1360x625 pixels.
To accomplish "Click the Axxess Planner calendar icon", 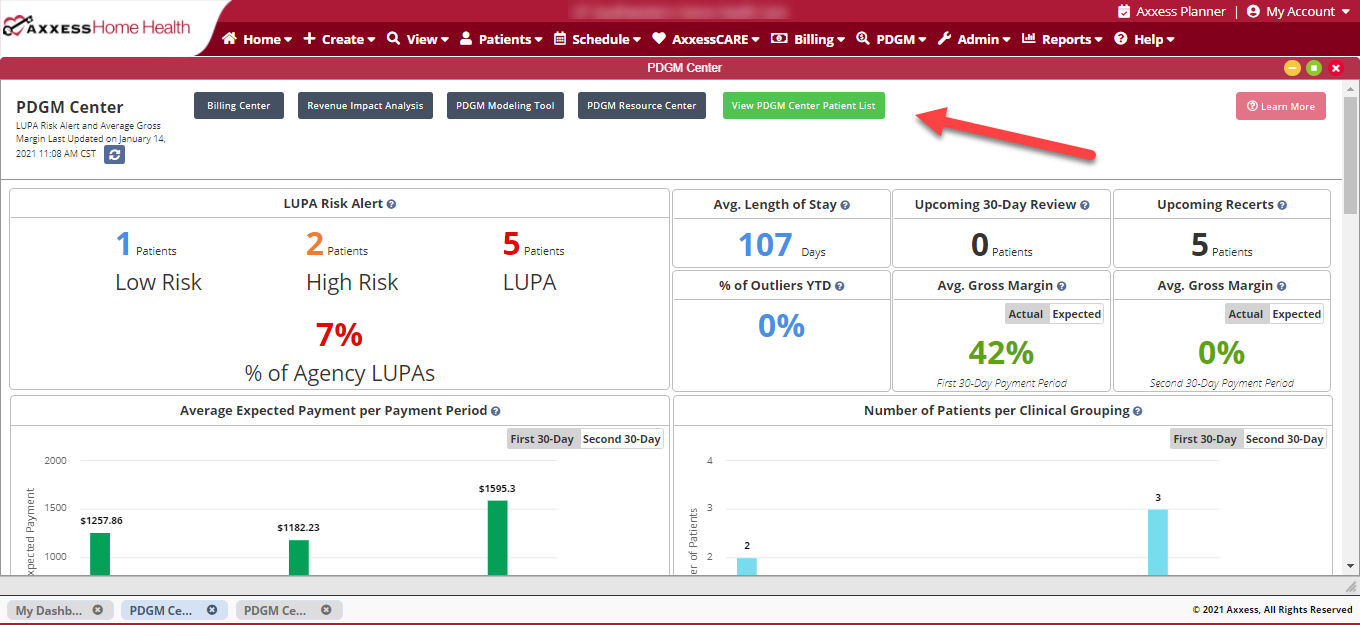I will [1124, 12].
